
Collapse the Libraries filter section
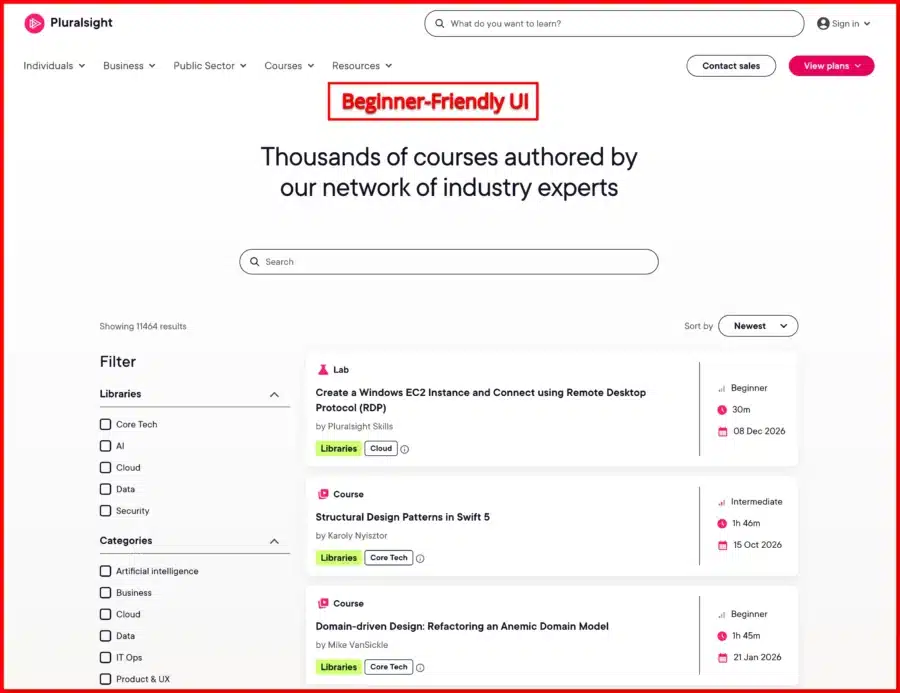point(275,394)
